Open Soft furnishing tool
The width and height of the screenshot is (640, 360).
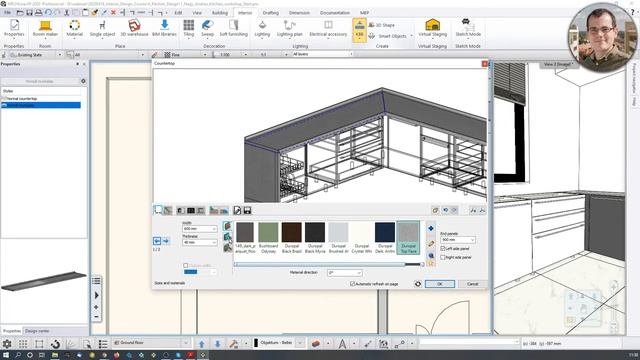233,28
